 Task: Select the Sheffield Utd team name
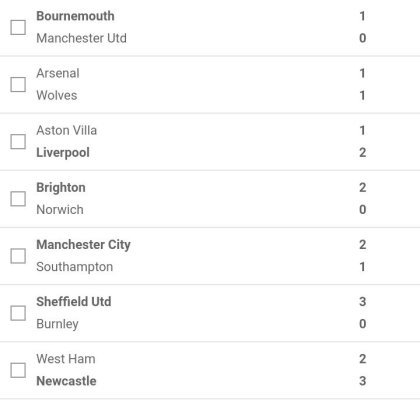coord(74,302)
